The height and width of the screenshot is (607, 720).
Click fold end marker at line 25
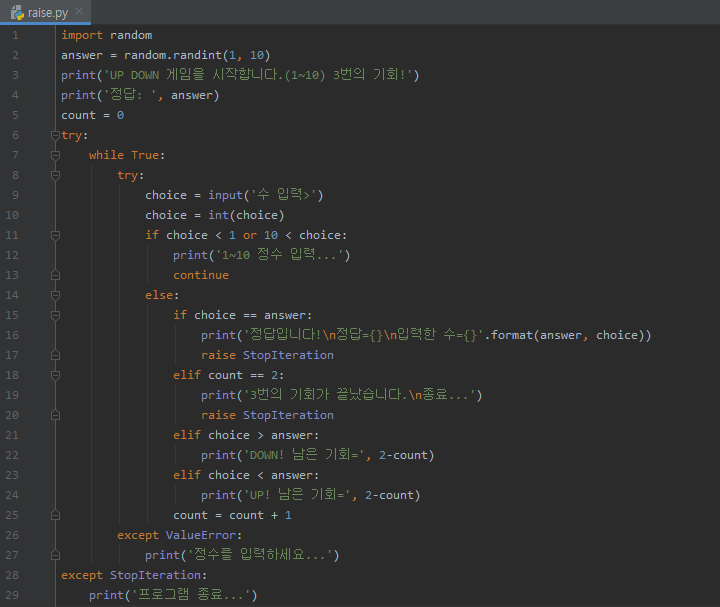coord(55,515)
